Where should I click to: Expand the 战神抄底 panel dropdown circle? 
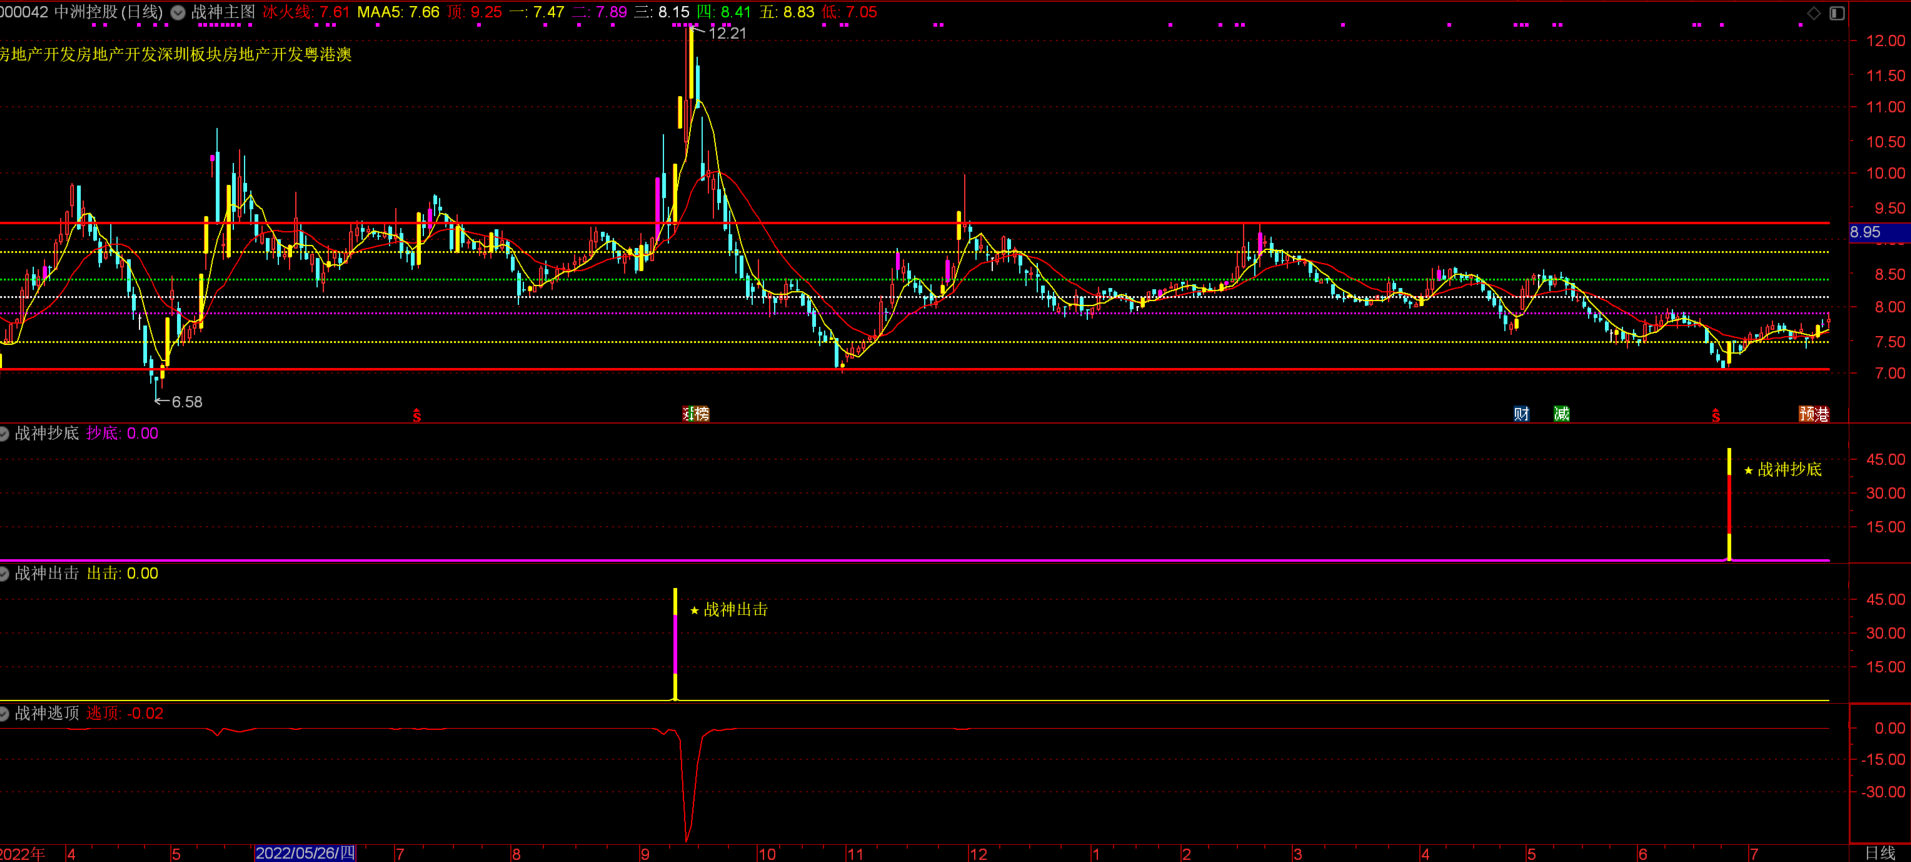[4, 433]
